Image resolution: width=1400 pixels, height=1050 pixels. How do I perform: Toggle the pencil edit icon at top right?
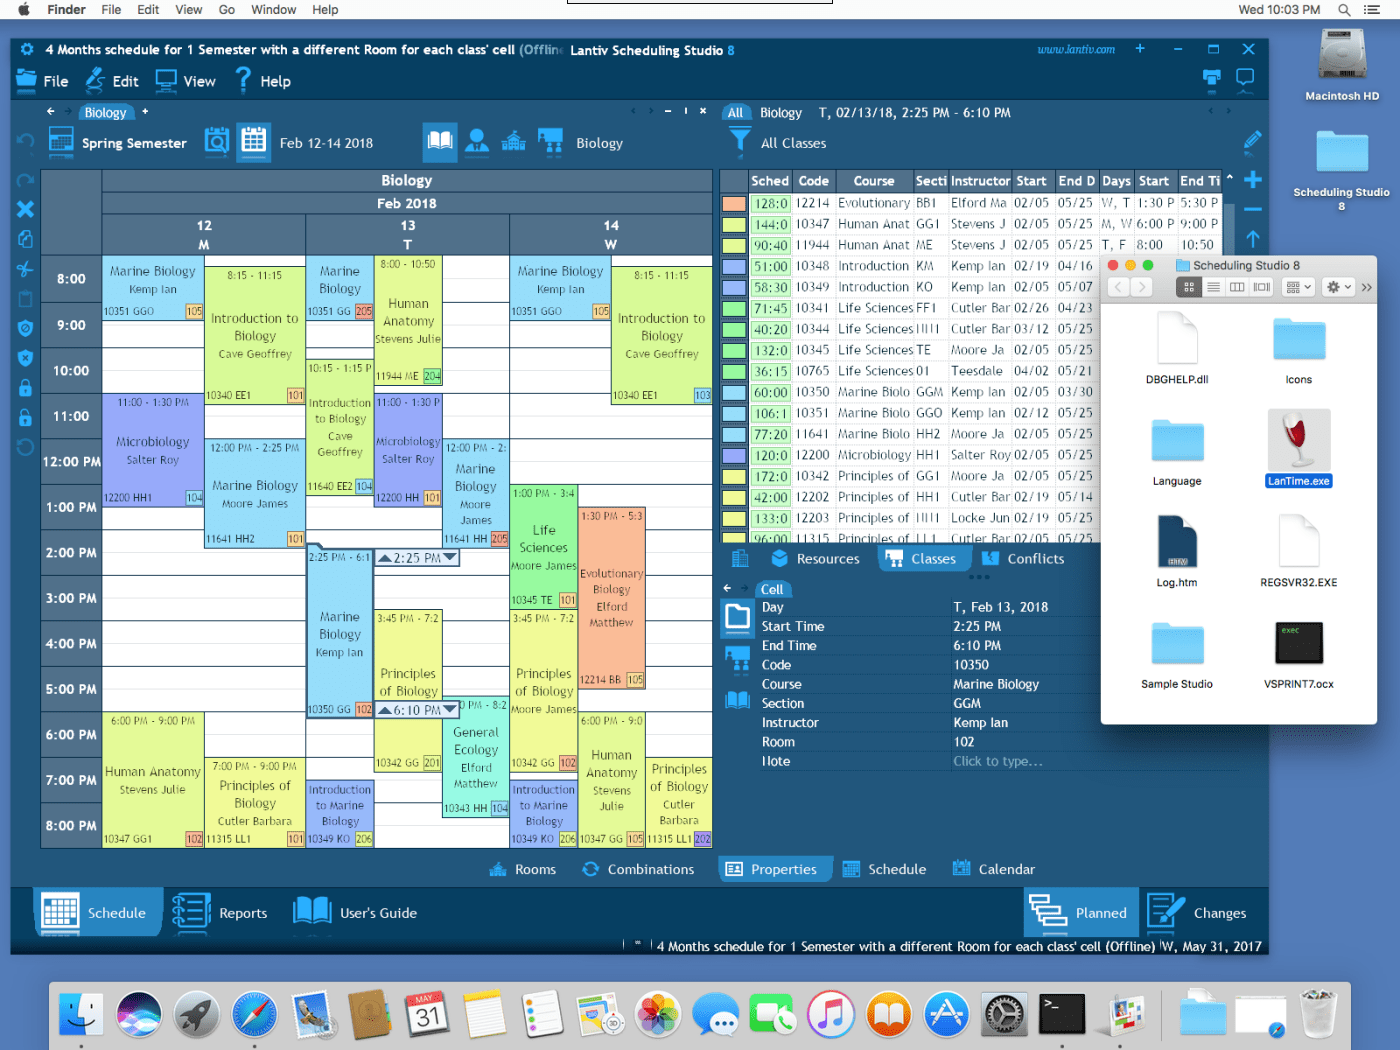point(1251,142)
